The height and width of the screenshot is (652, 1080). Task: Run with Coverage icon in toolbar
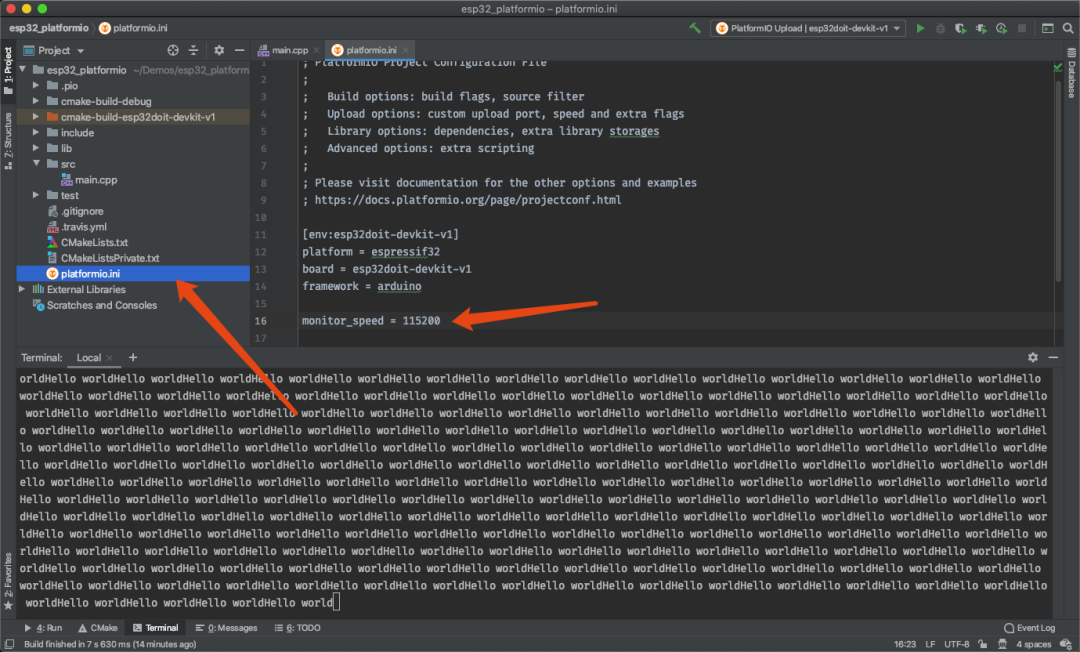[x=962, y=29]
